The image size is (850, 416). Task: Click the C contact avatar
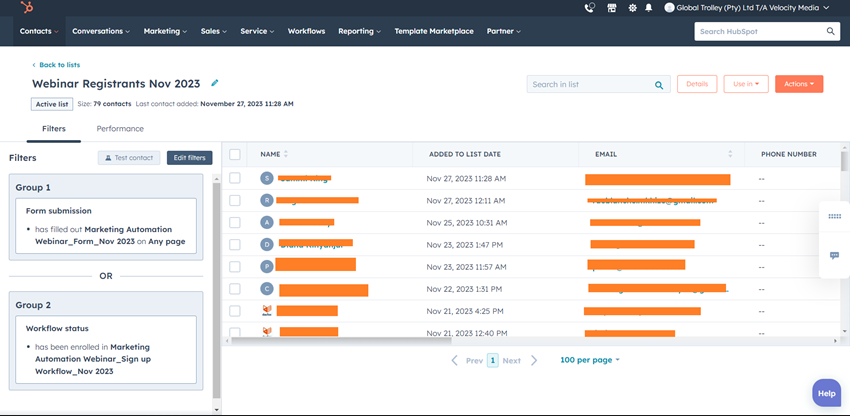(266, 289)
